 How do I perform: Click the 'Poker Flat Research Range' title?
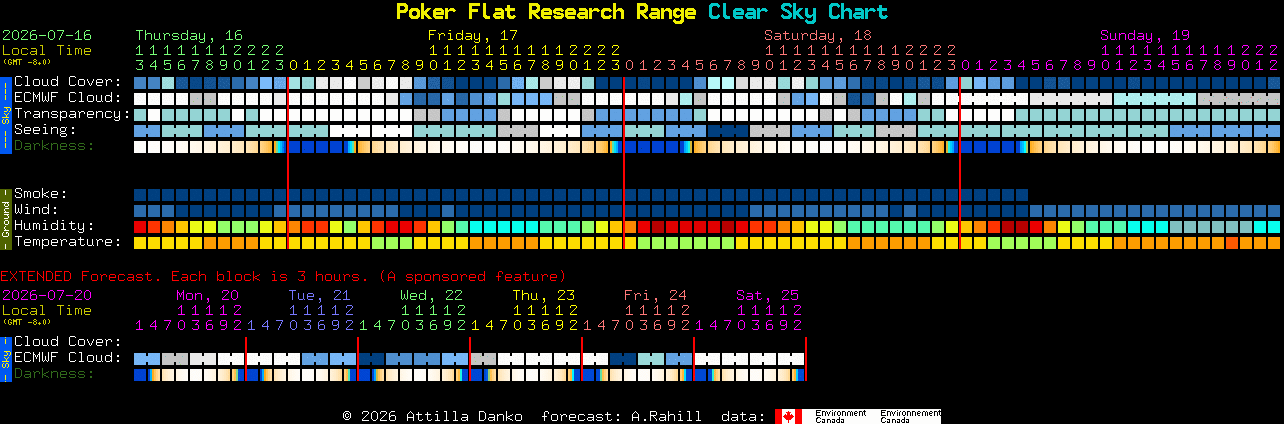546,12
